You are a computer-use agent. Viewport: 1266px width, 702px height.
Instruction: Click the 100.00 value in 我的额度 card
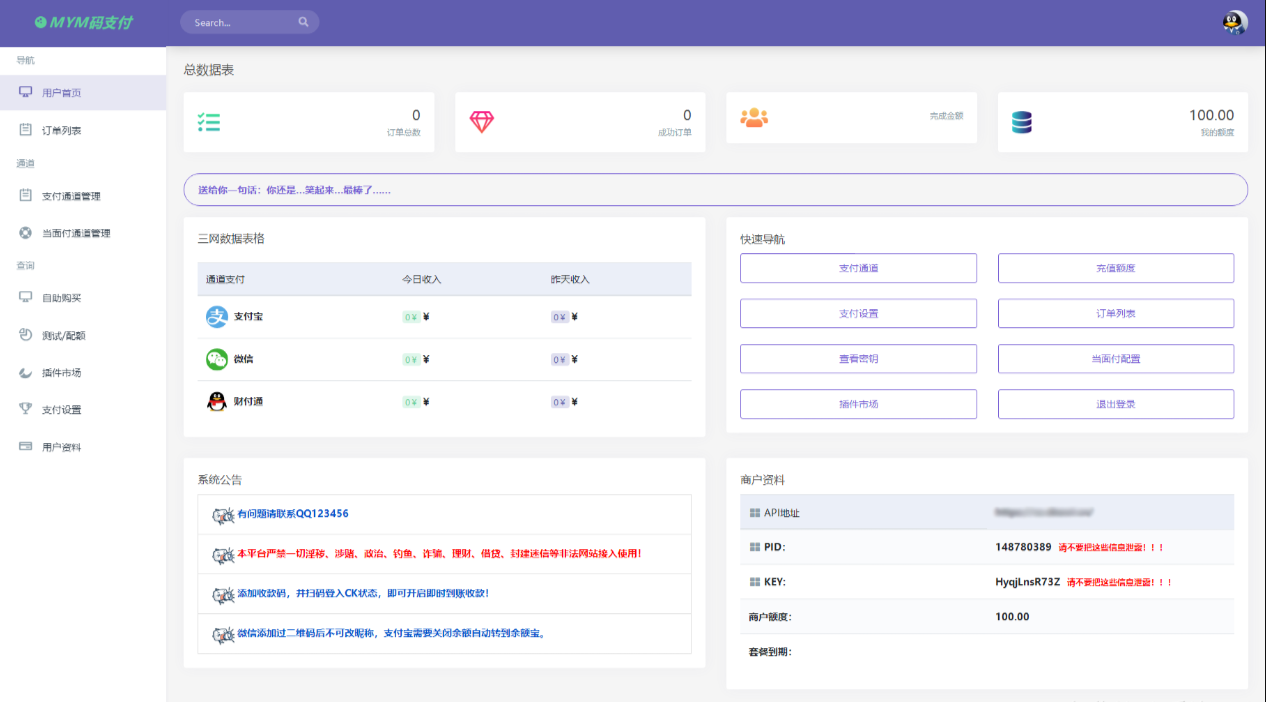pos(1211,115)
